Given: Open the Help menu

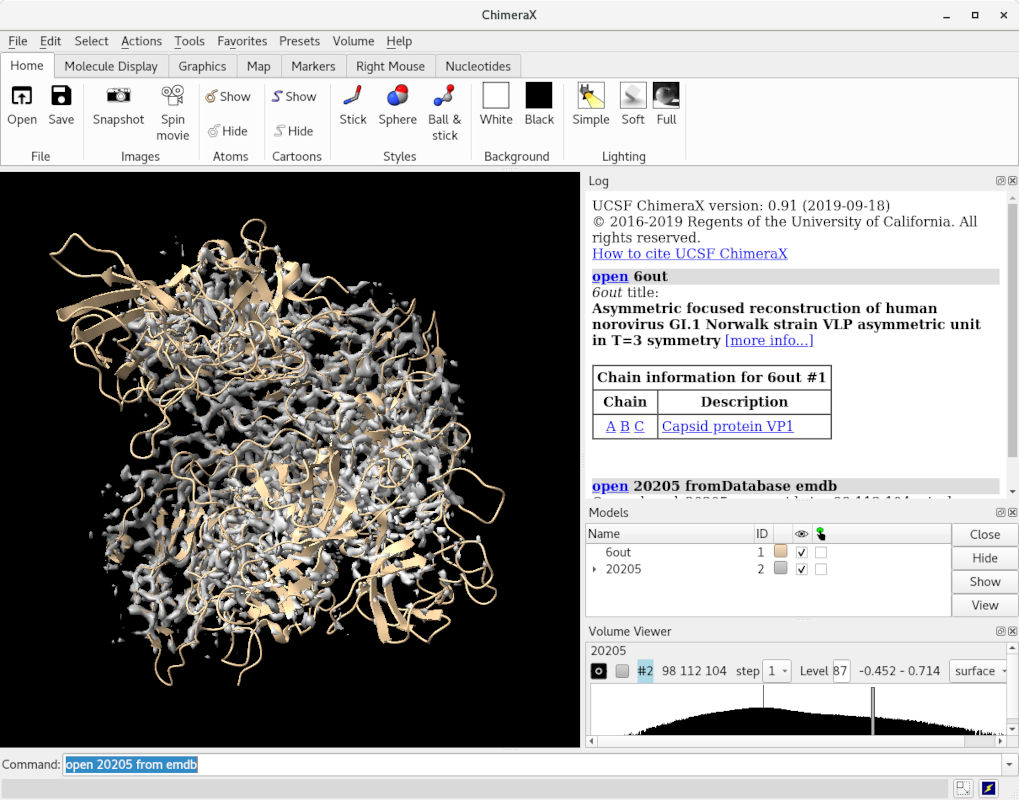Looking at the screenshot, I should tap(399, 41).
